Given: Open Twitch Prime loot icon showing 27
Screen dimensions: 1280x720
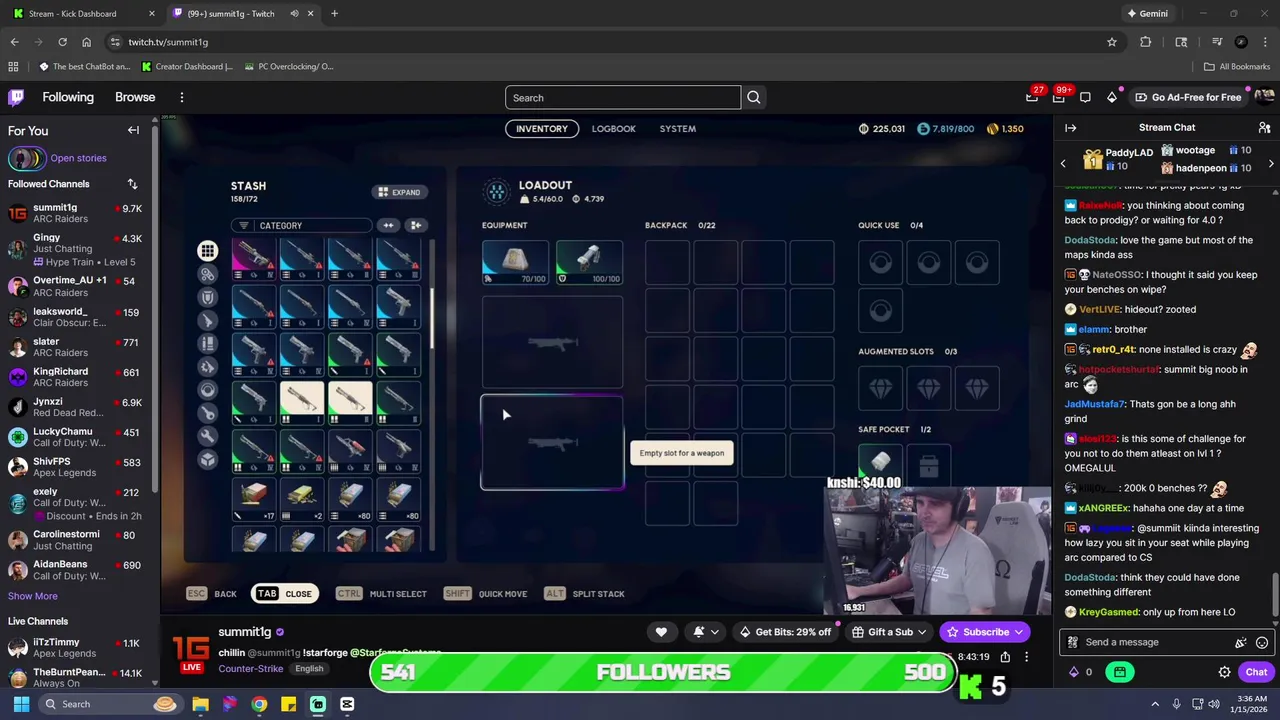Looking at the screenshot, I should [1032, 97].
